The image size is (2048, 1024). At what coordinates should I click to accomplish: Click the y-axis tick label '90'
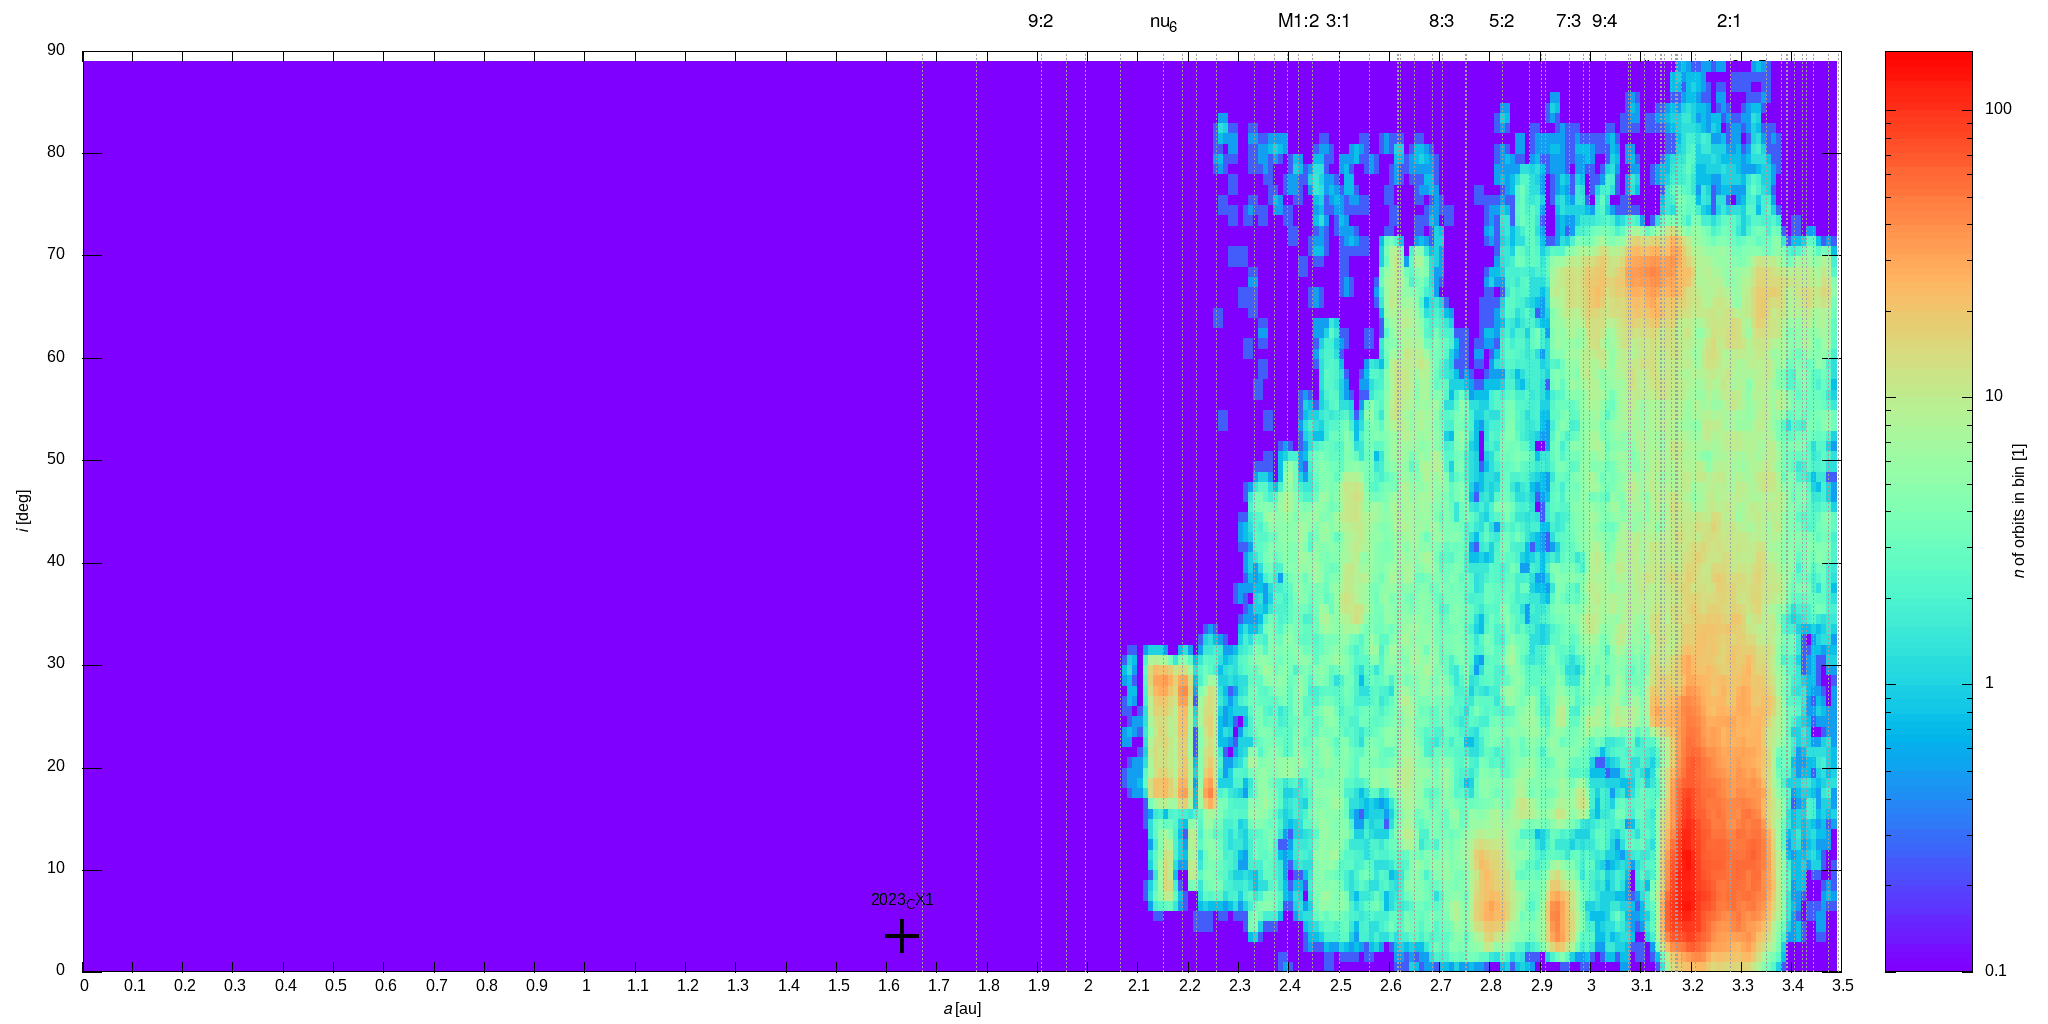click(x=55, y=50)
